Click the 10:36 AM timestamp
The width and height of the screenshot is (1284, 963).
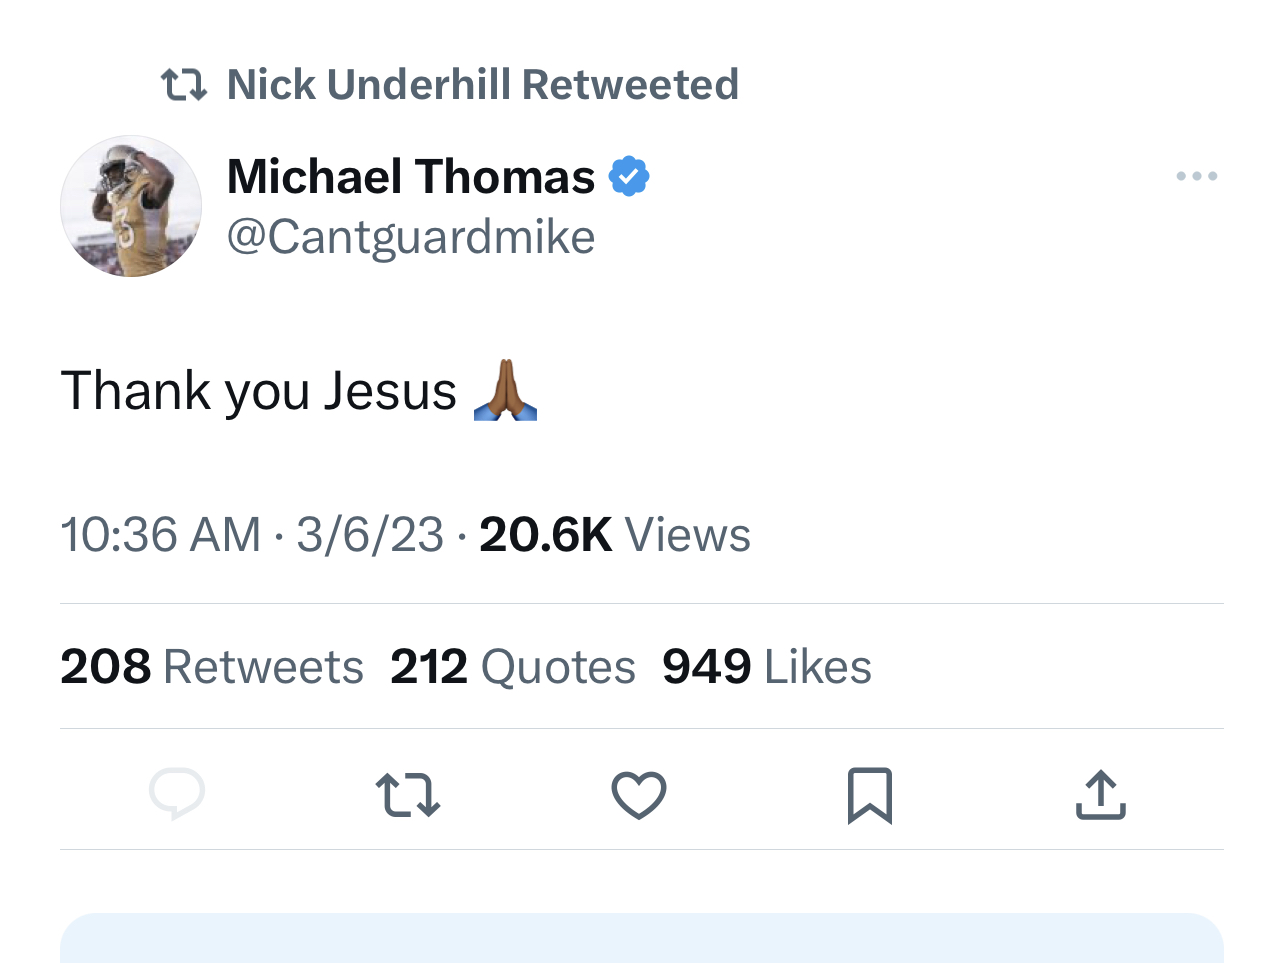click(x=160, y=535)
